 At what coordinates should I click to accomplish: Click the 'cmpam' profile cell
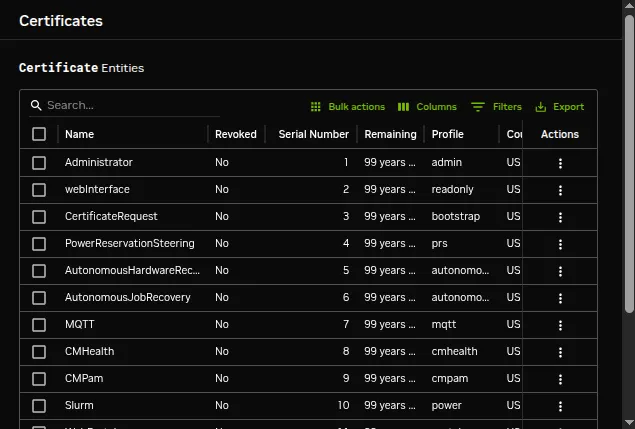click(450, 378)
